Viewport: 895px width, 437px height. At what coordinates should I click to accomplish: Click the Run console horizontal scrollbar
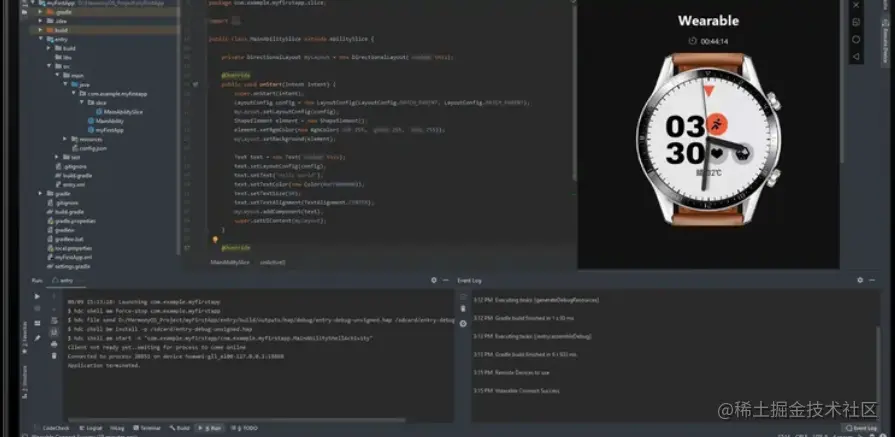tap(237, 420)
